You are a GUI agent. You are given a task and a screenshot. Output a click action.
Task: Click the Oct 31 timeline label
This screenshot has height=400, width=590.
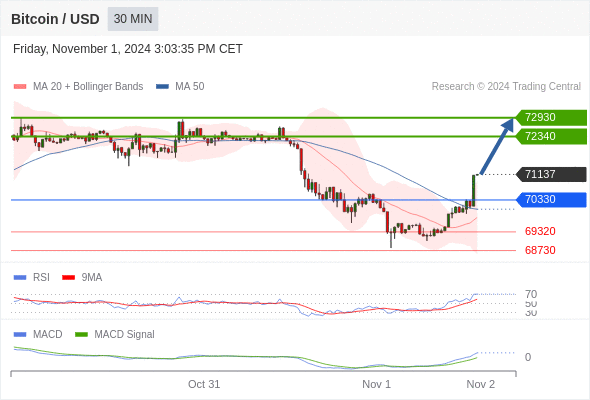click(x=204, y=384)
